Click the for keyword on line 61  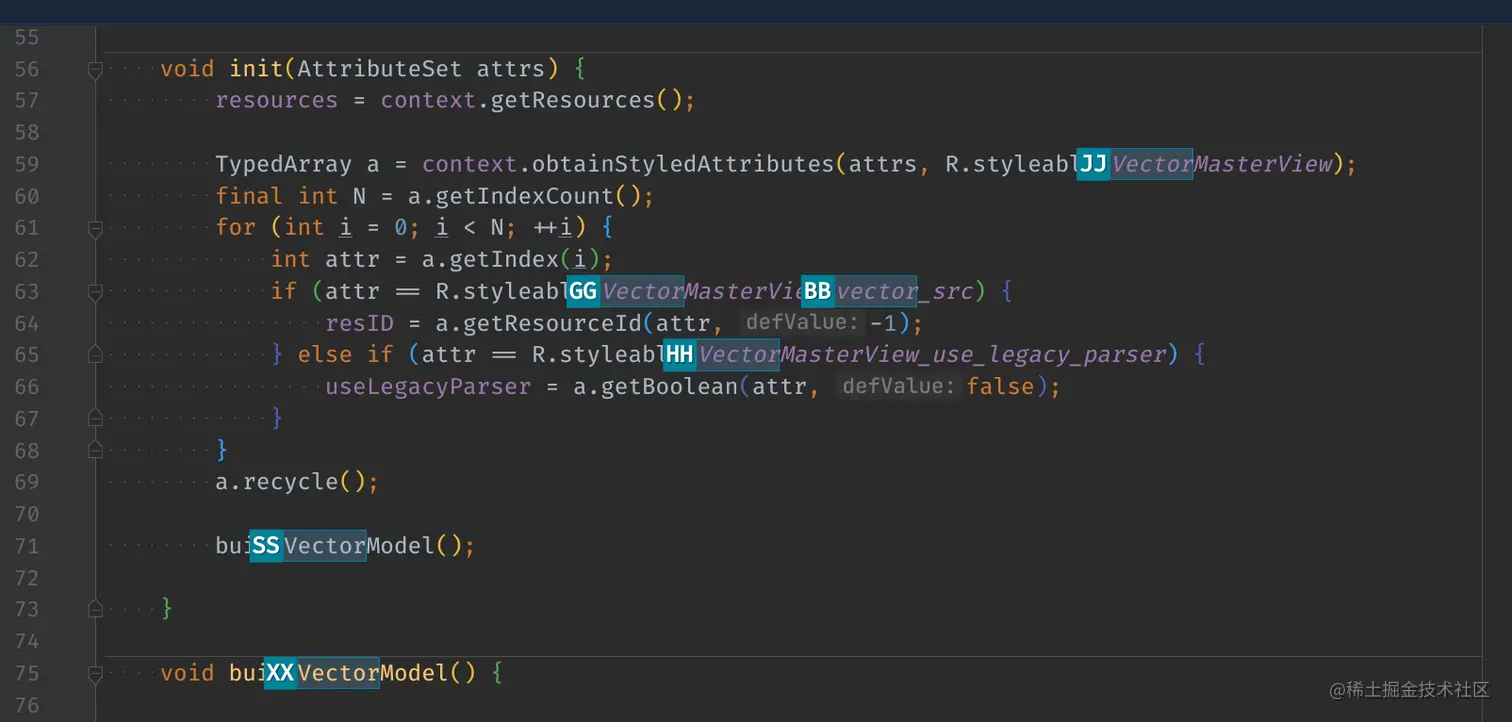236,228
